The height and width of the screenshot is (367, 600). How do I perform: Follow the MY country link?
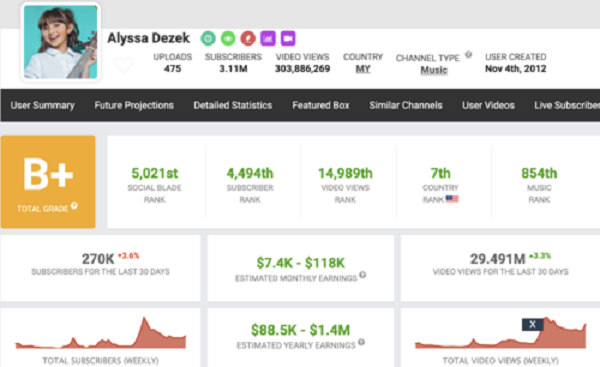coord(363,69)
